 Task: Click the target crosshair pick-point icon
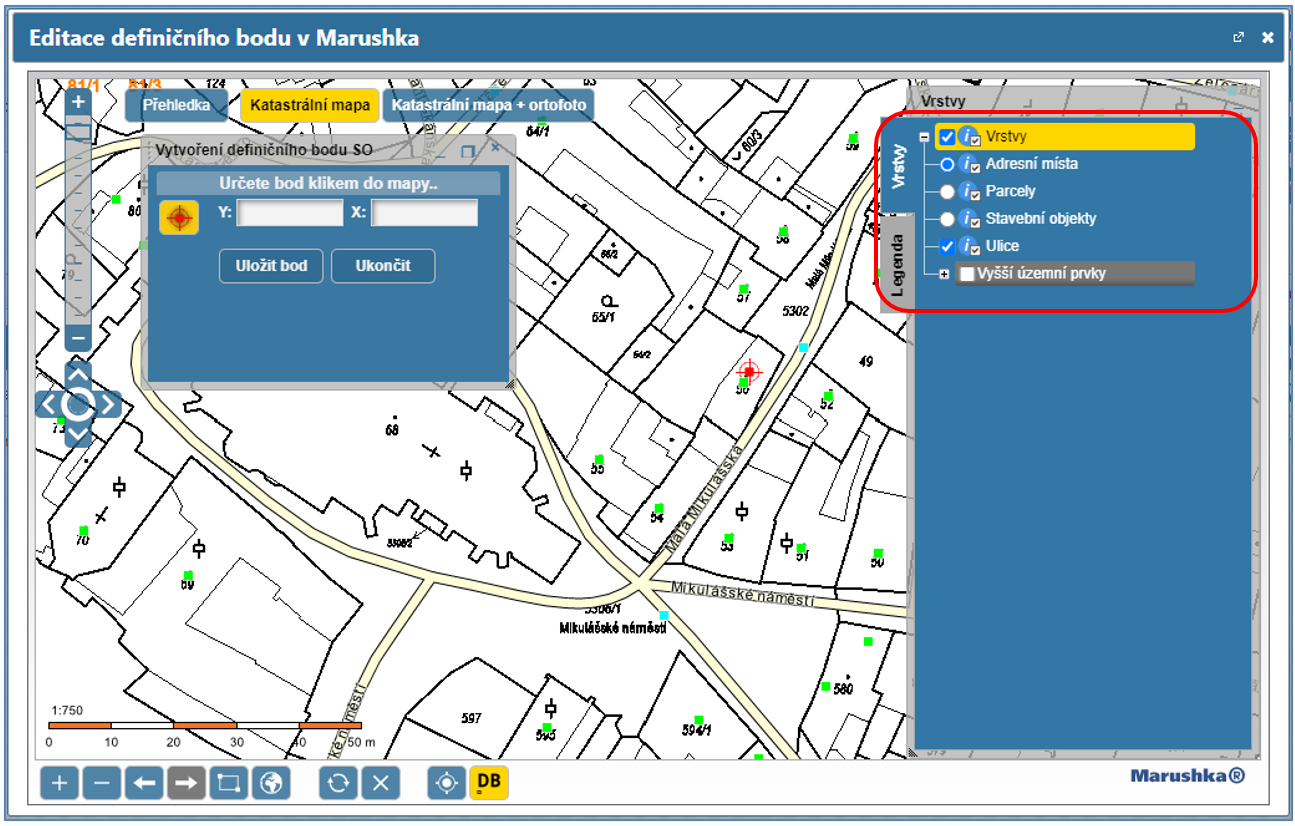click(x=179, y=217)
